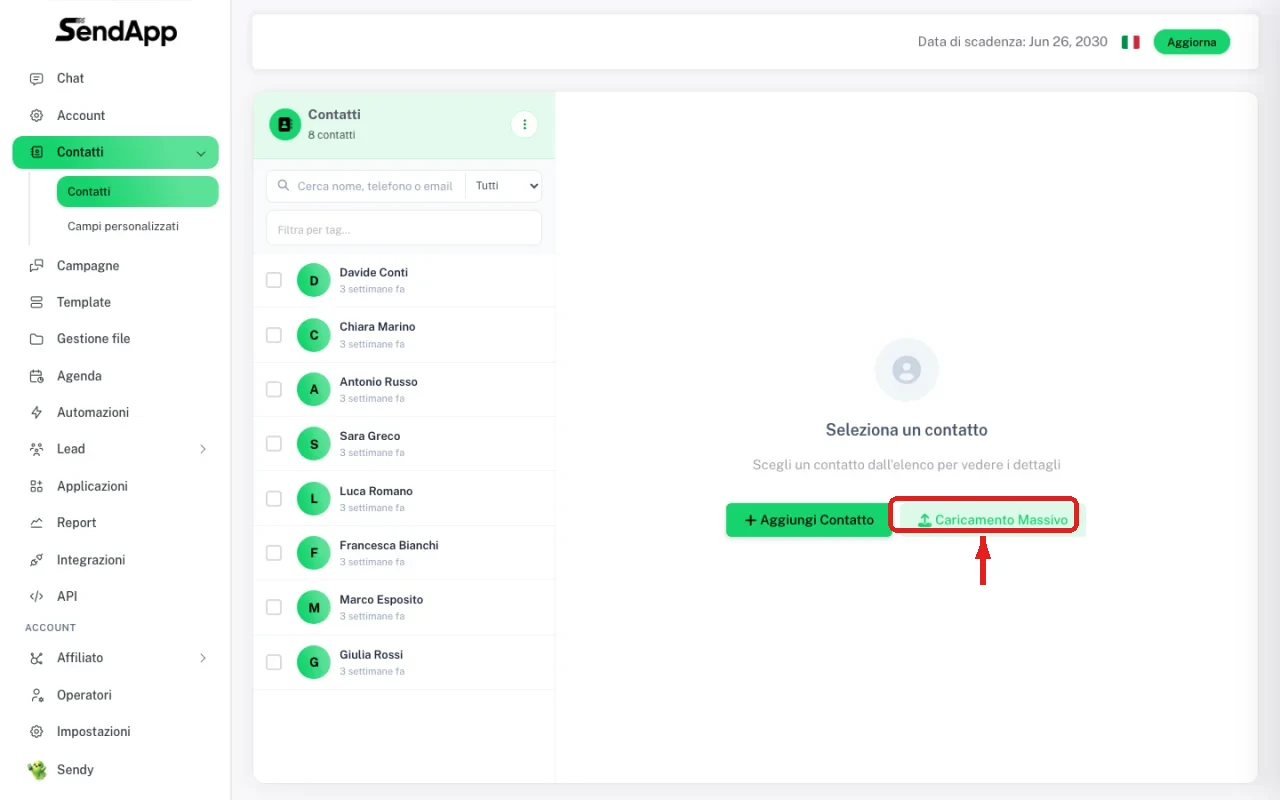Select the Sara Greco contact name
This screenshot has width=1280, height=800.
370,436
